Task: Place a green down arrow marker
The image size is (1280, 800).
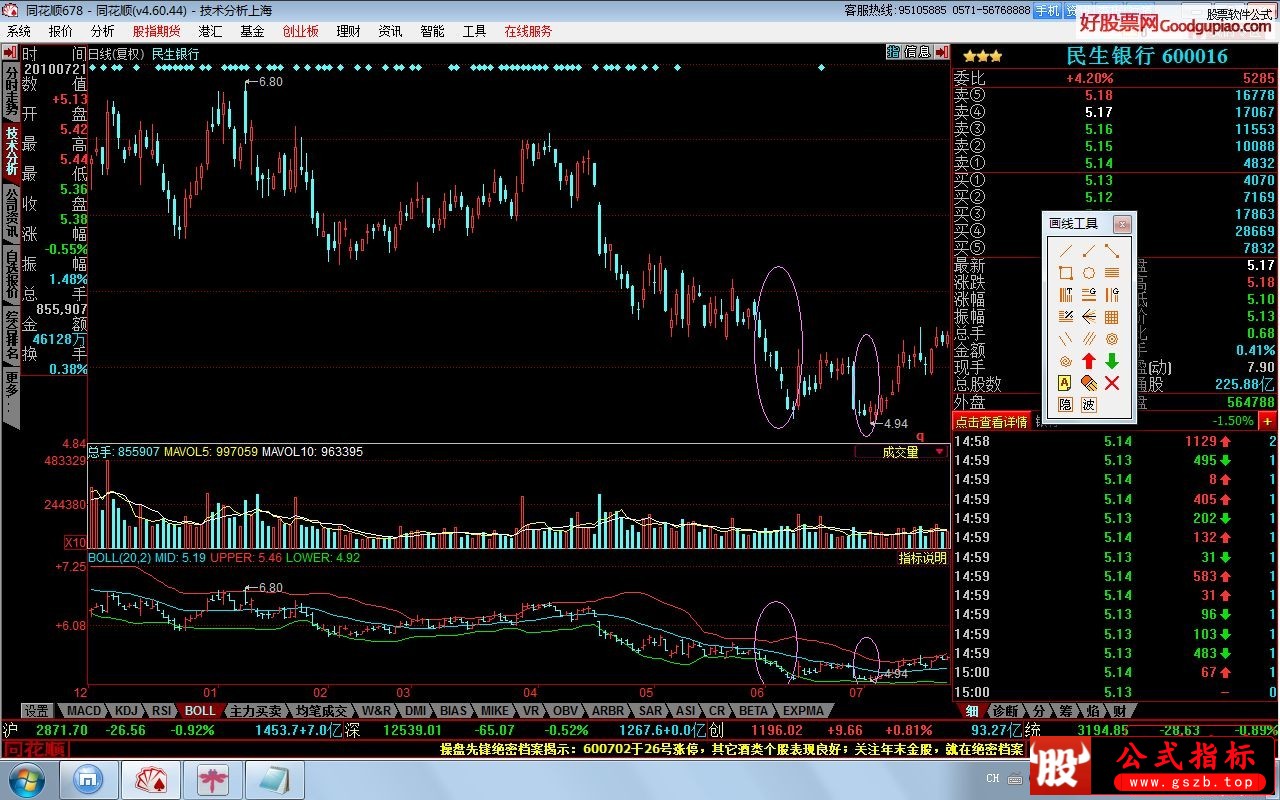Action: 1112,361
